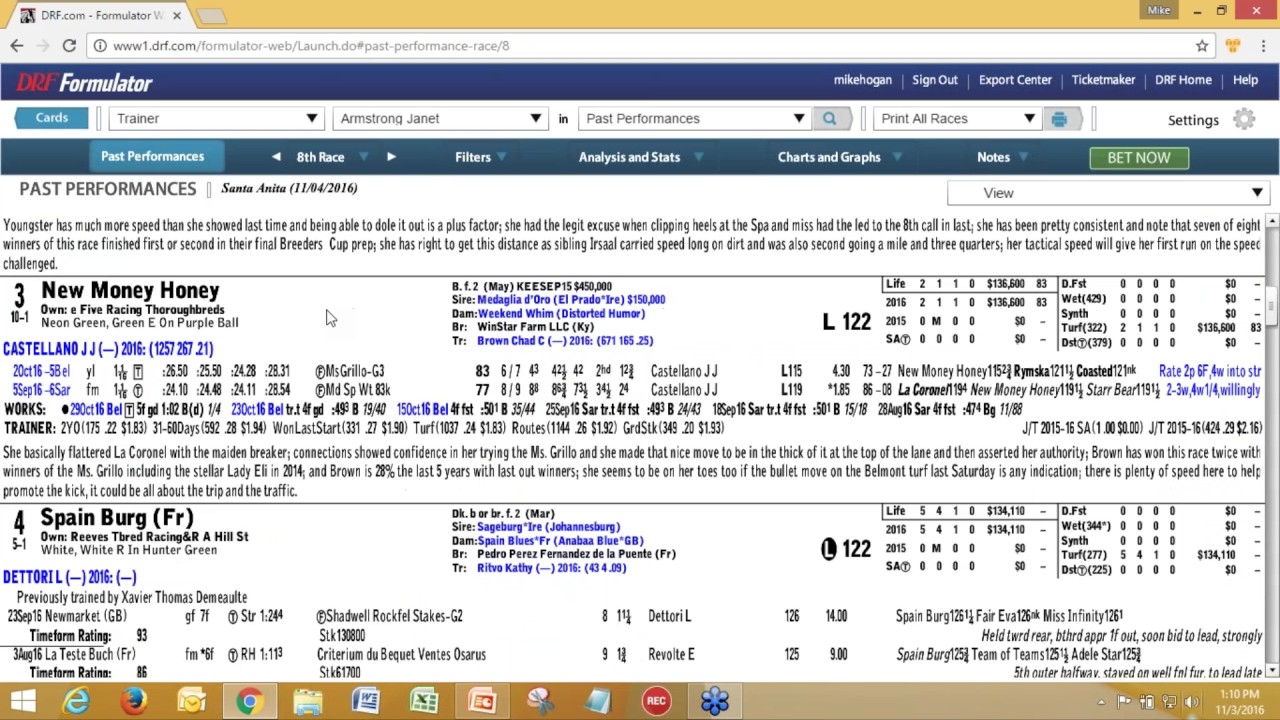This screenshot has height=720, width=1280.
Task: Open Chrome menu three dots
Action: tap(1263, 45)
